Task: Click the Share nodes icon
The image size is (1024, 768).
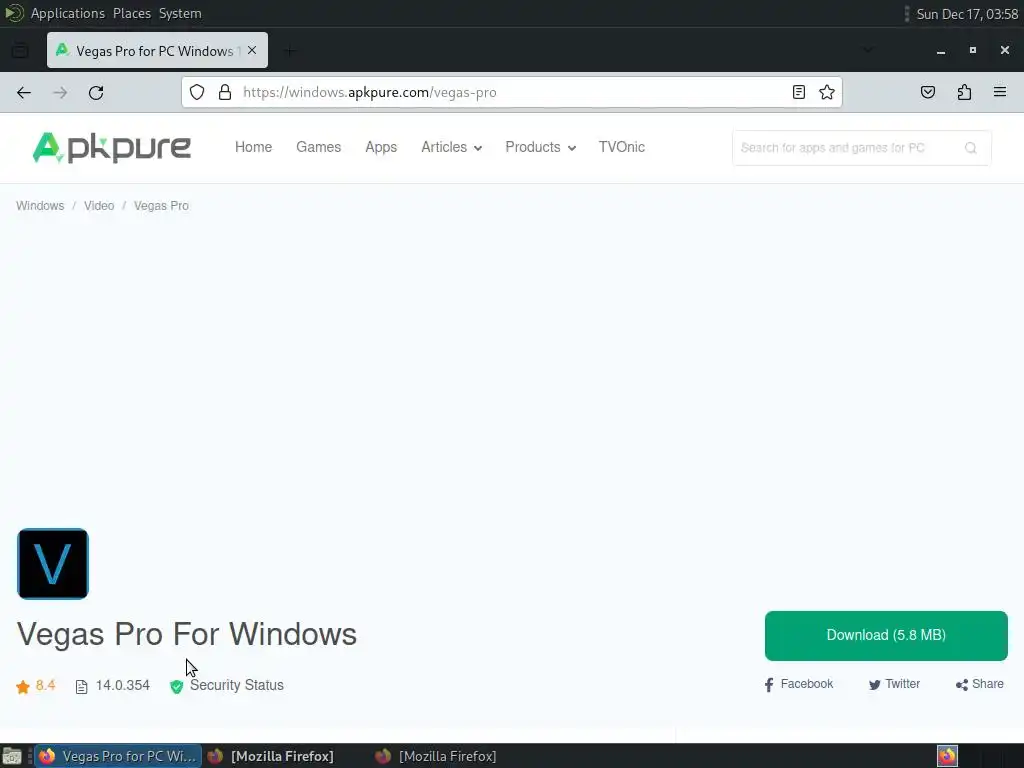Action: tap(961, 684)
